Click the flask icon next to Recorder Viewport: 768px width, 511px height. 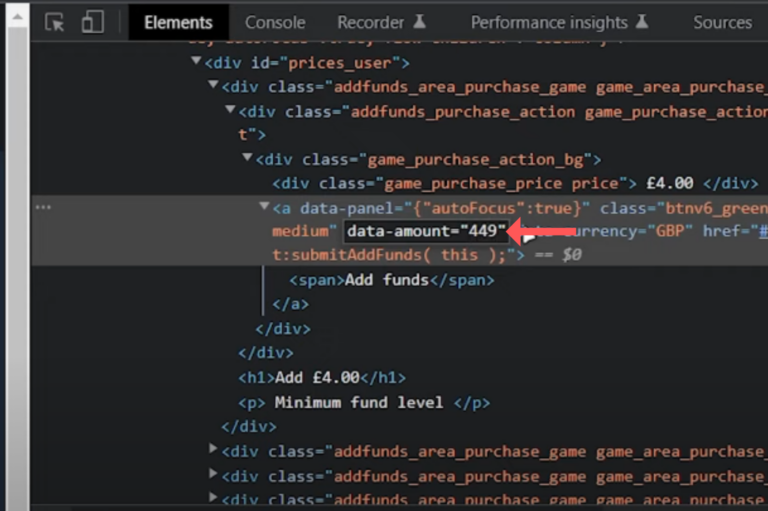pyautogui.click(x=421, y=22)
